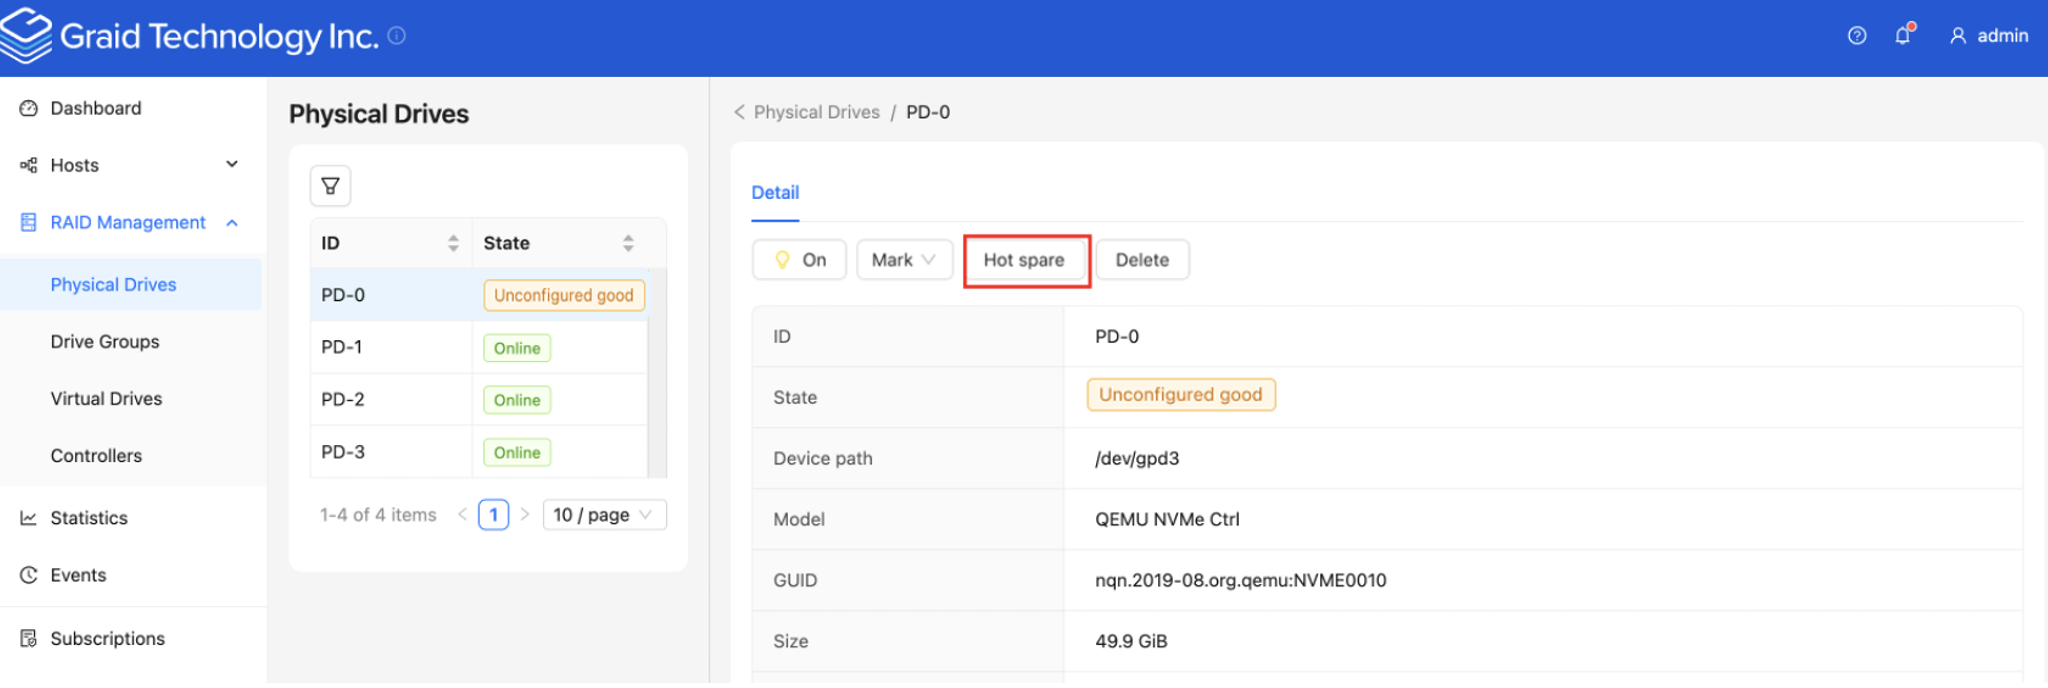Click the Statistics chart icon
The width and height of the screenshot is (2048, 688).
pos(28,518)
